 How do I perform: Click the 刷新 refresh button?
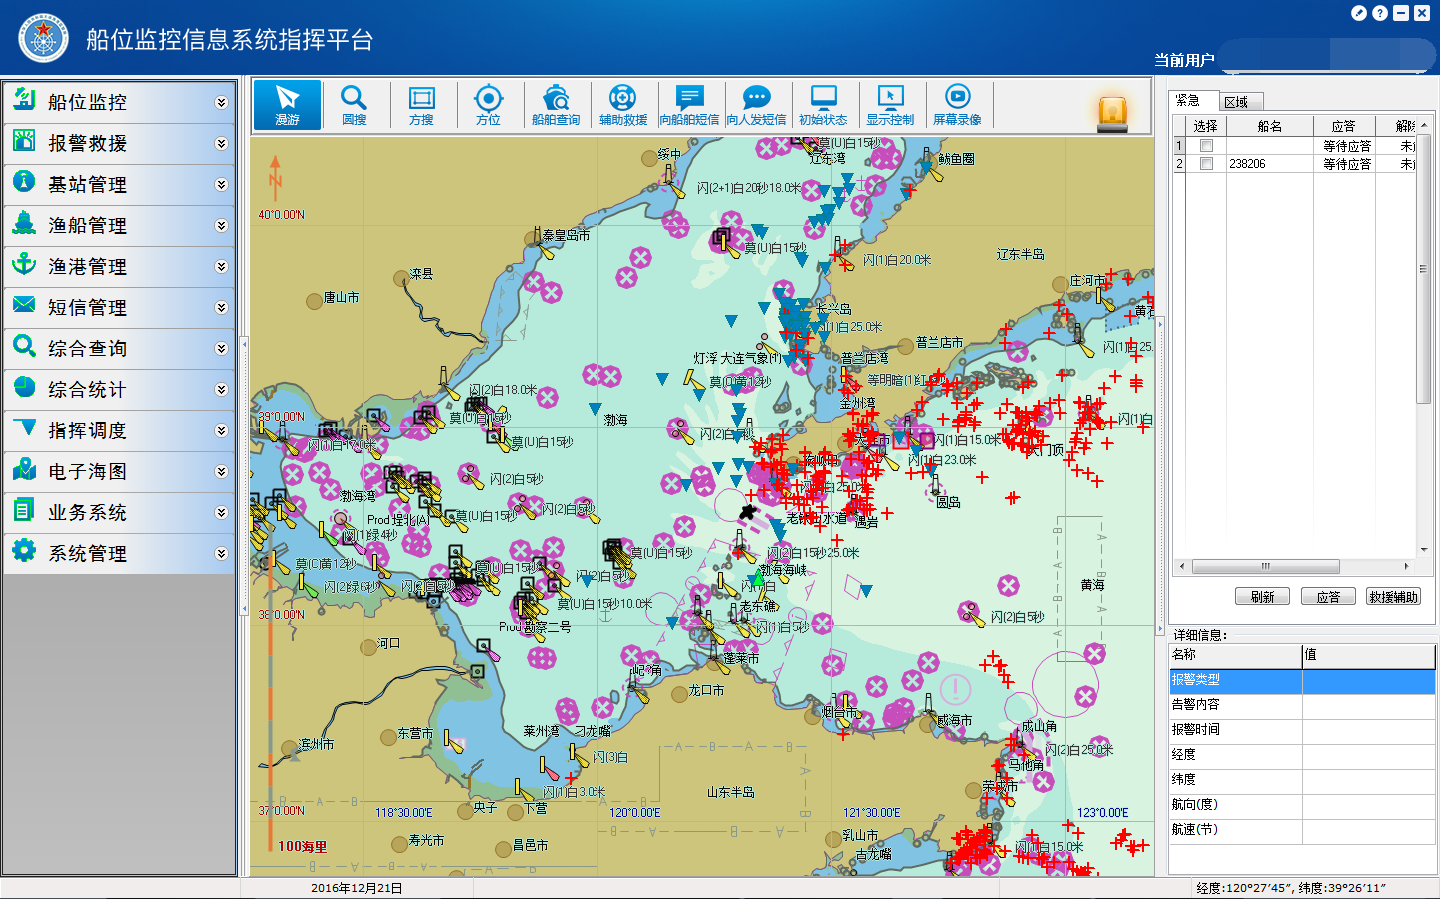pyautogui.click(x=1262, y=596)
